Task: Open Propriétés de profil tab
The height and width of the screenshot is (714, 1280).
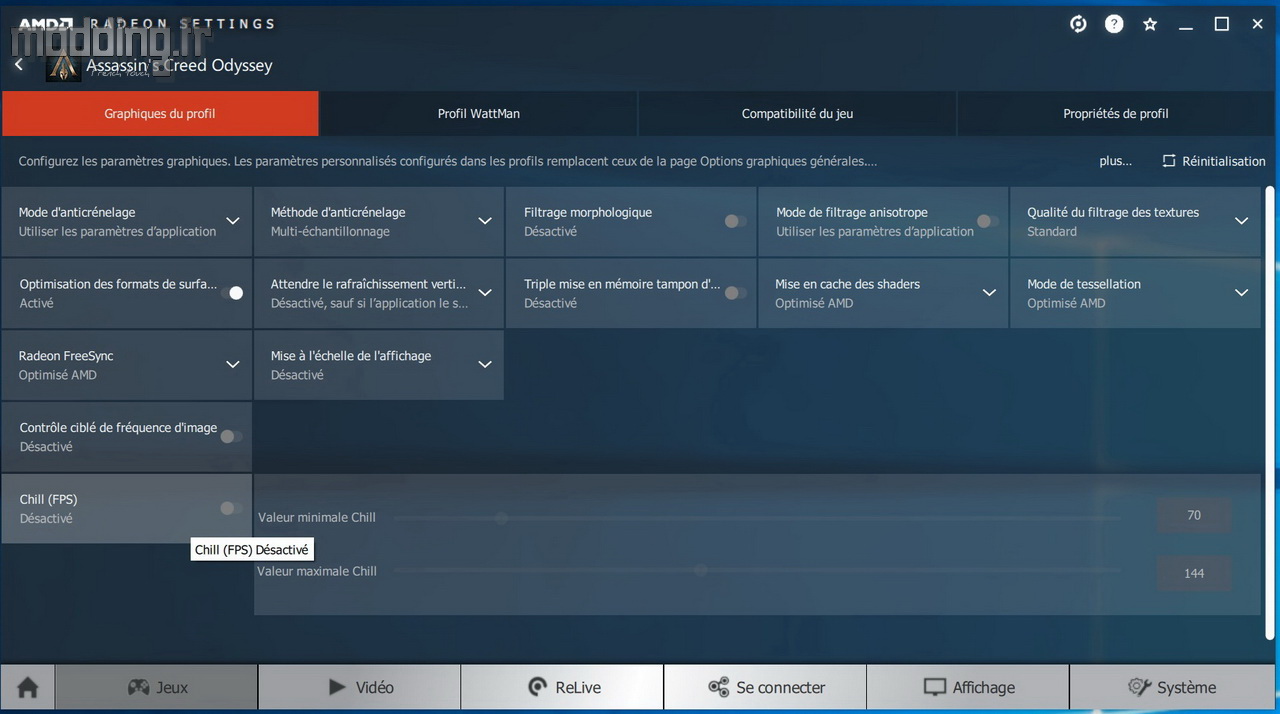Action: (x=1116, y=114)
